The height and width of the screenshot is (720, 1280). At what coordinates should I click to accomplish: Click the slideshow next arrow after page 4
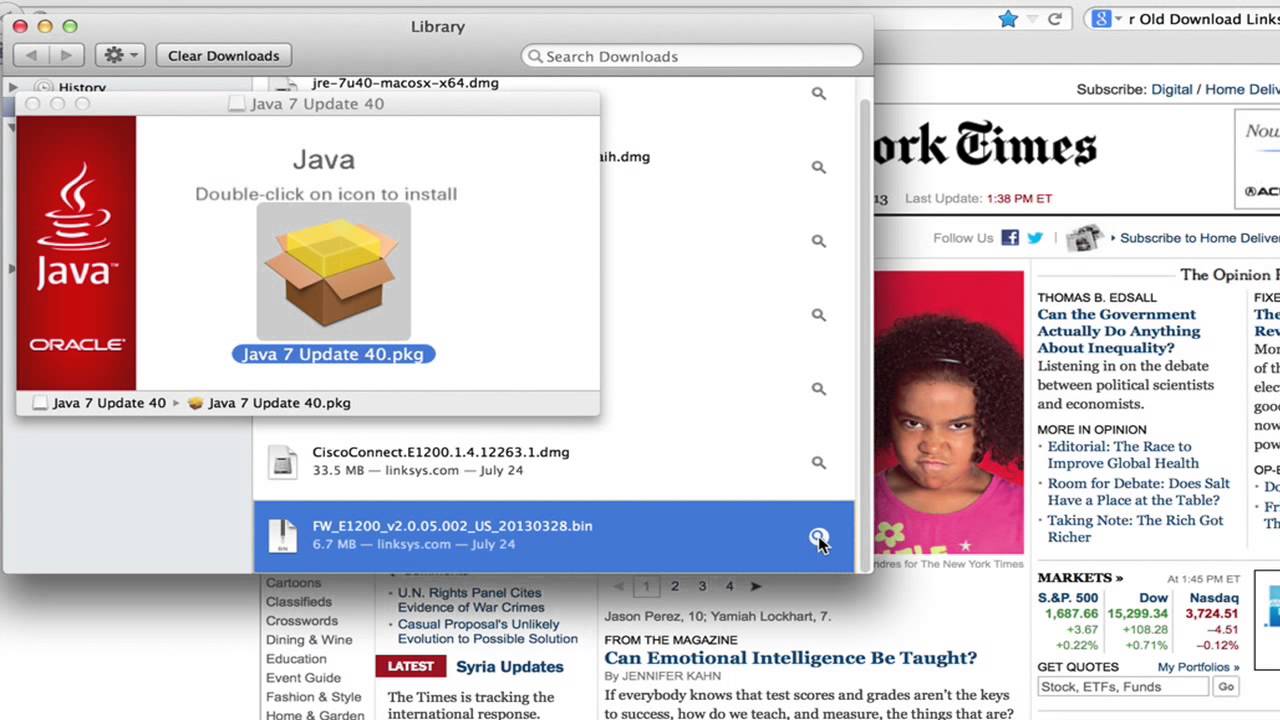756,587
